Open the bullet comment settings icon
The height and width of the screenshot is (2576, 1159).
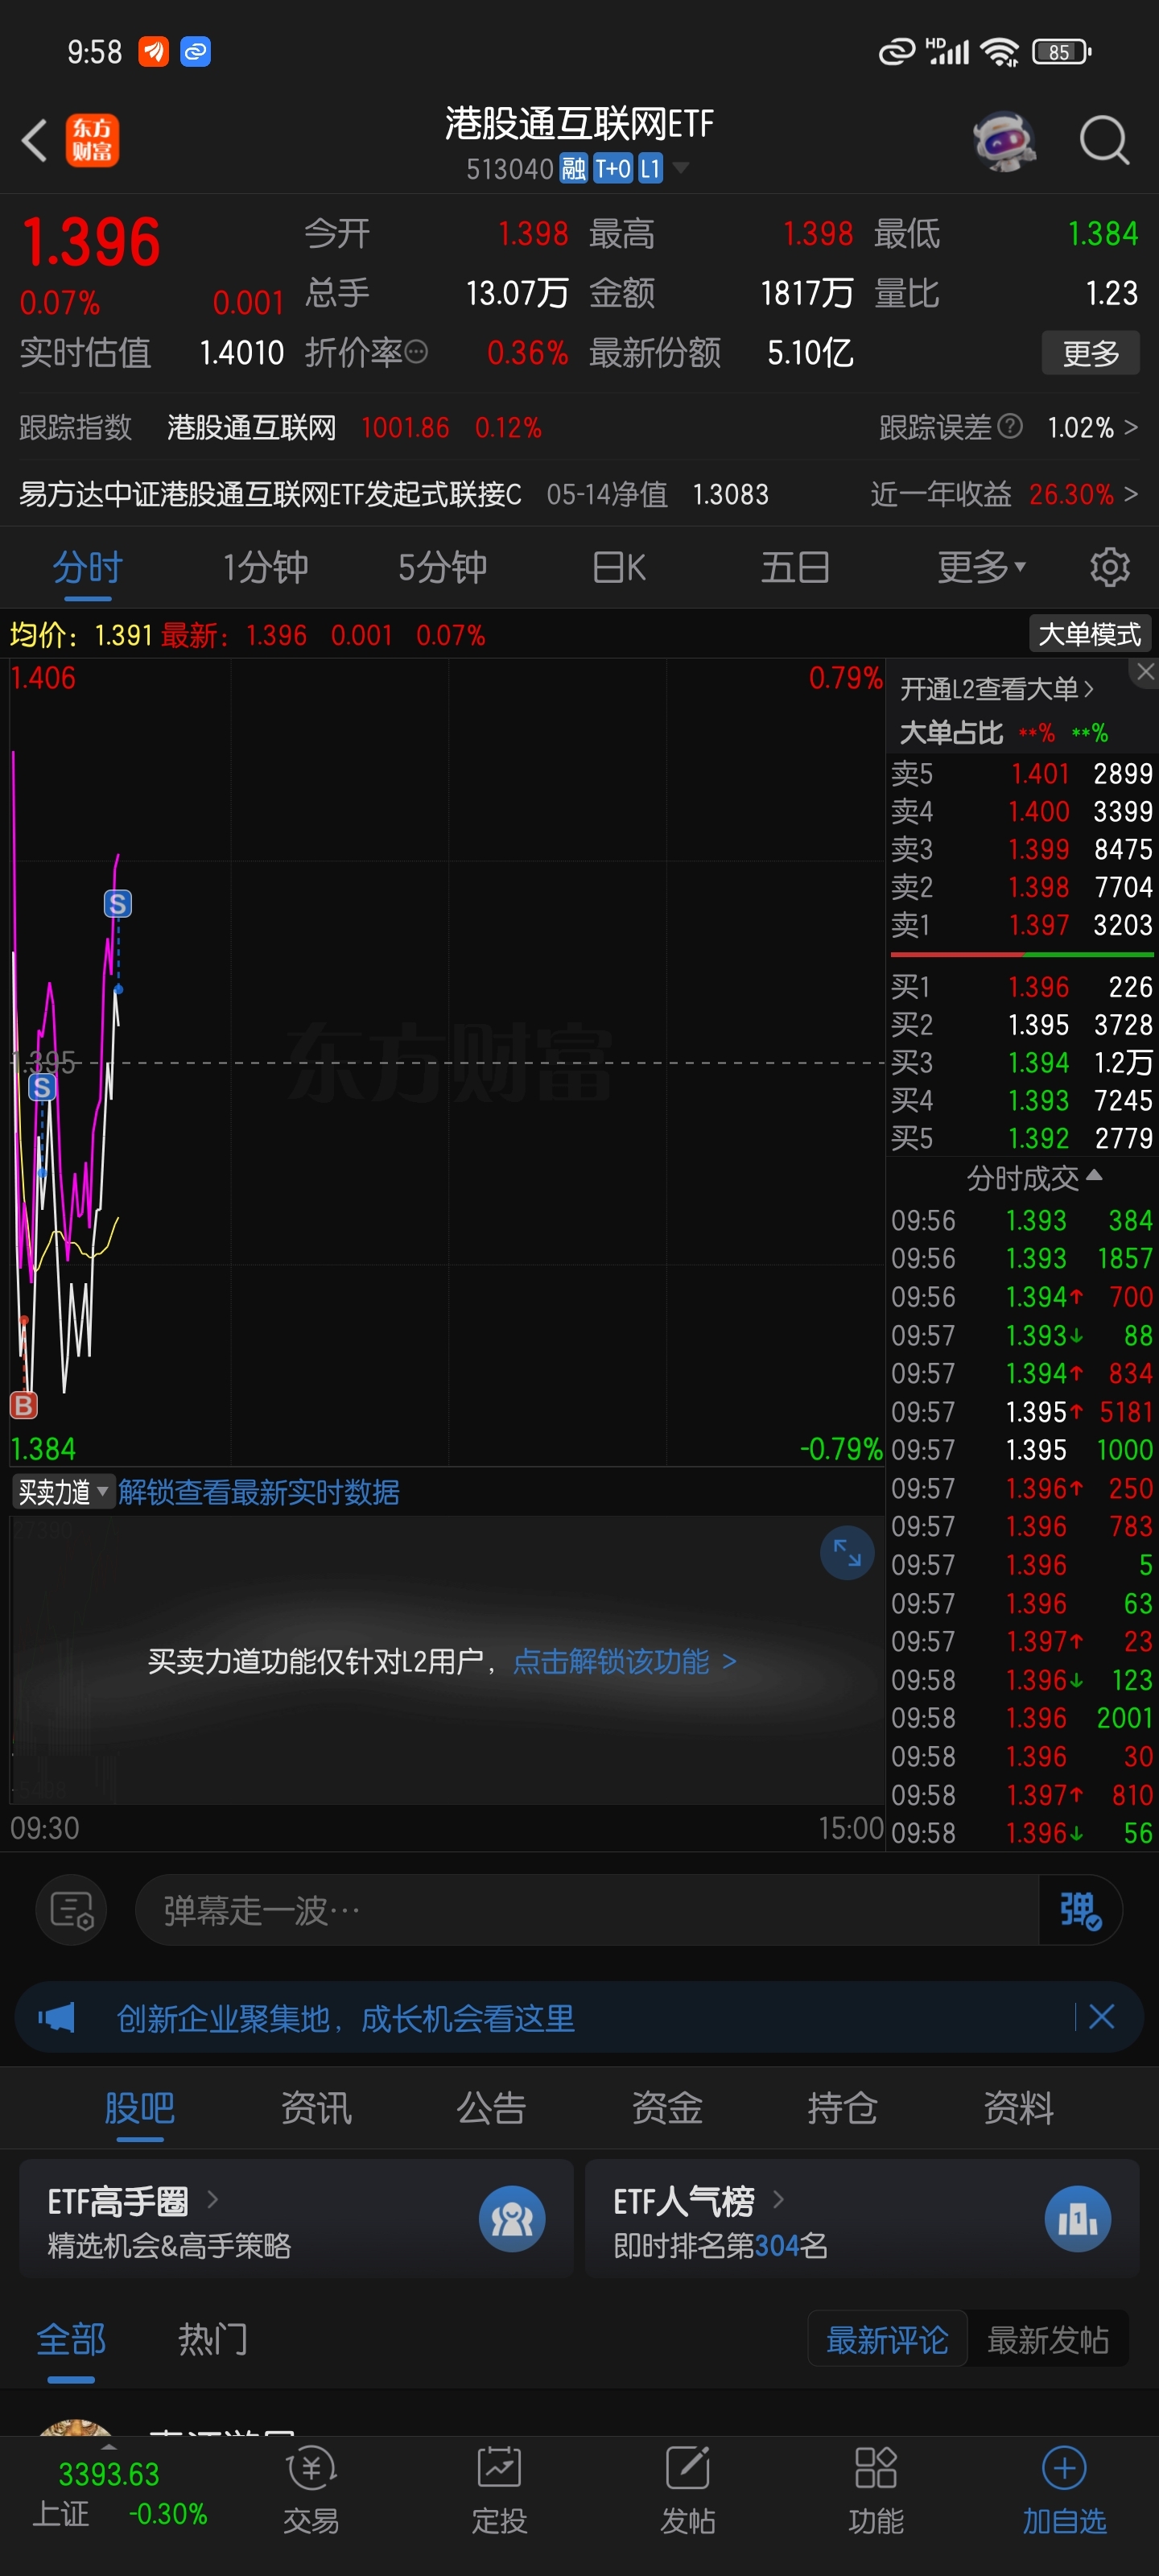(71, 1910)
